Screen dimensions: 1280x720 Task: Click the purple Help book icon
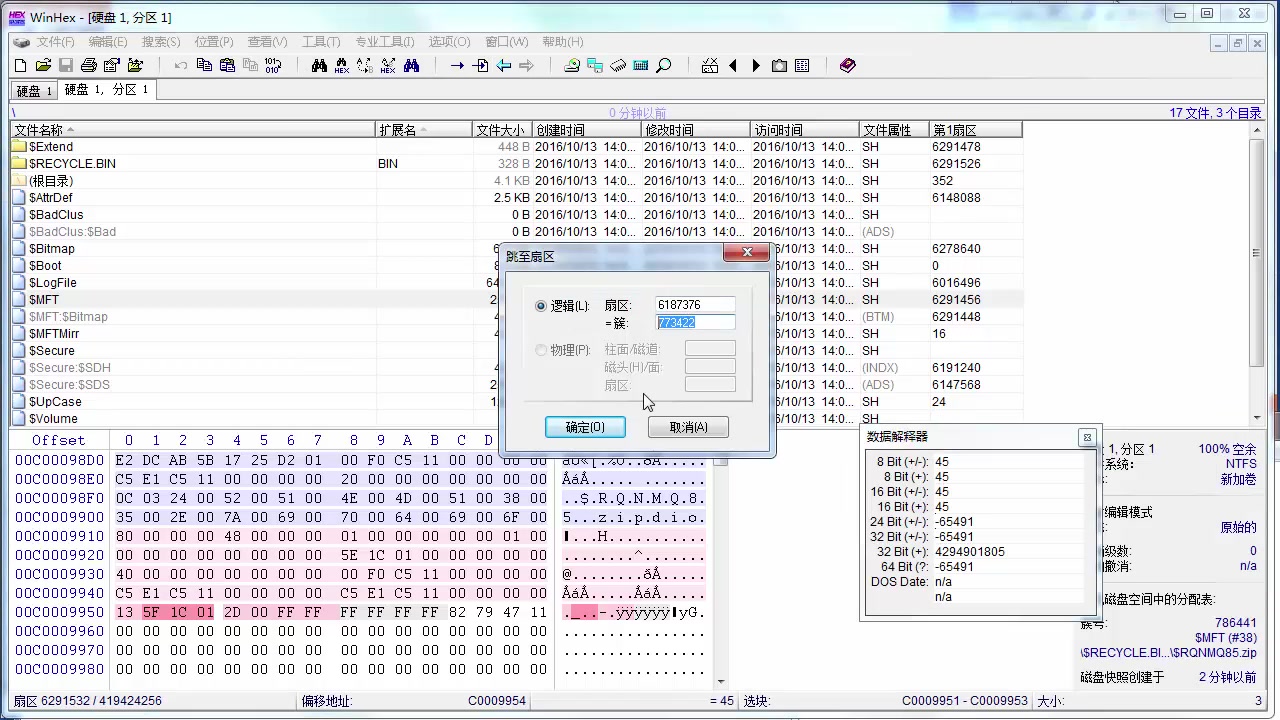pos(848,66)
